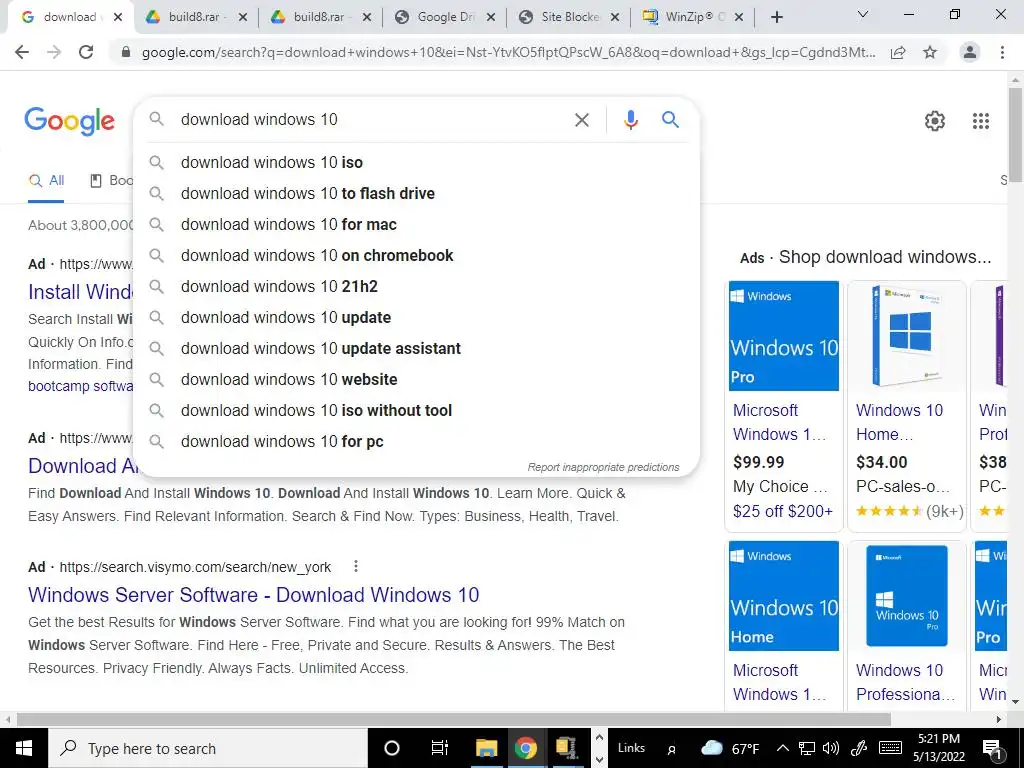Choose suggestion 'website'
Viewport: 1024px width, 768px height.
point(416,379)
